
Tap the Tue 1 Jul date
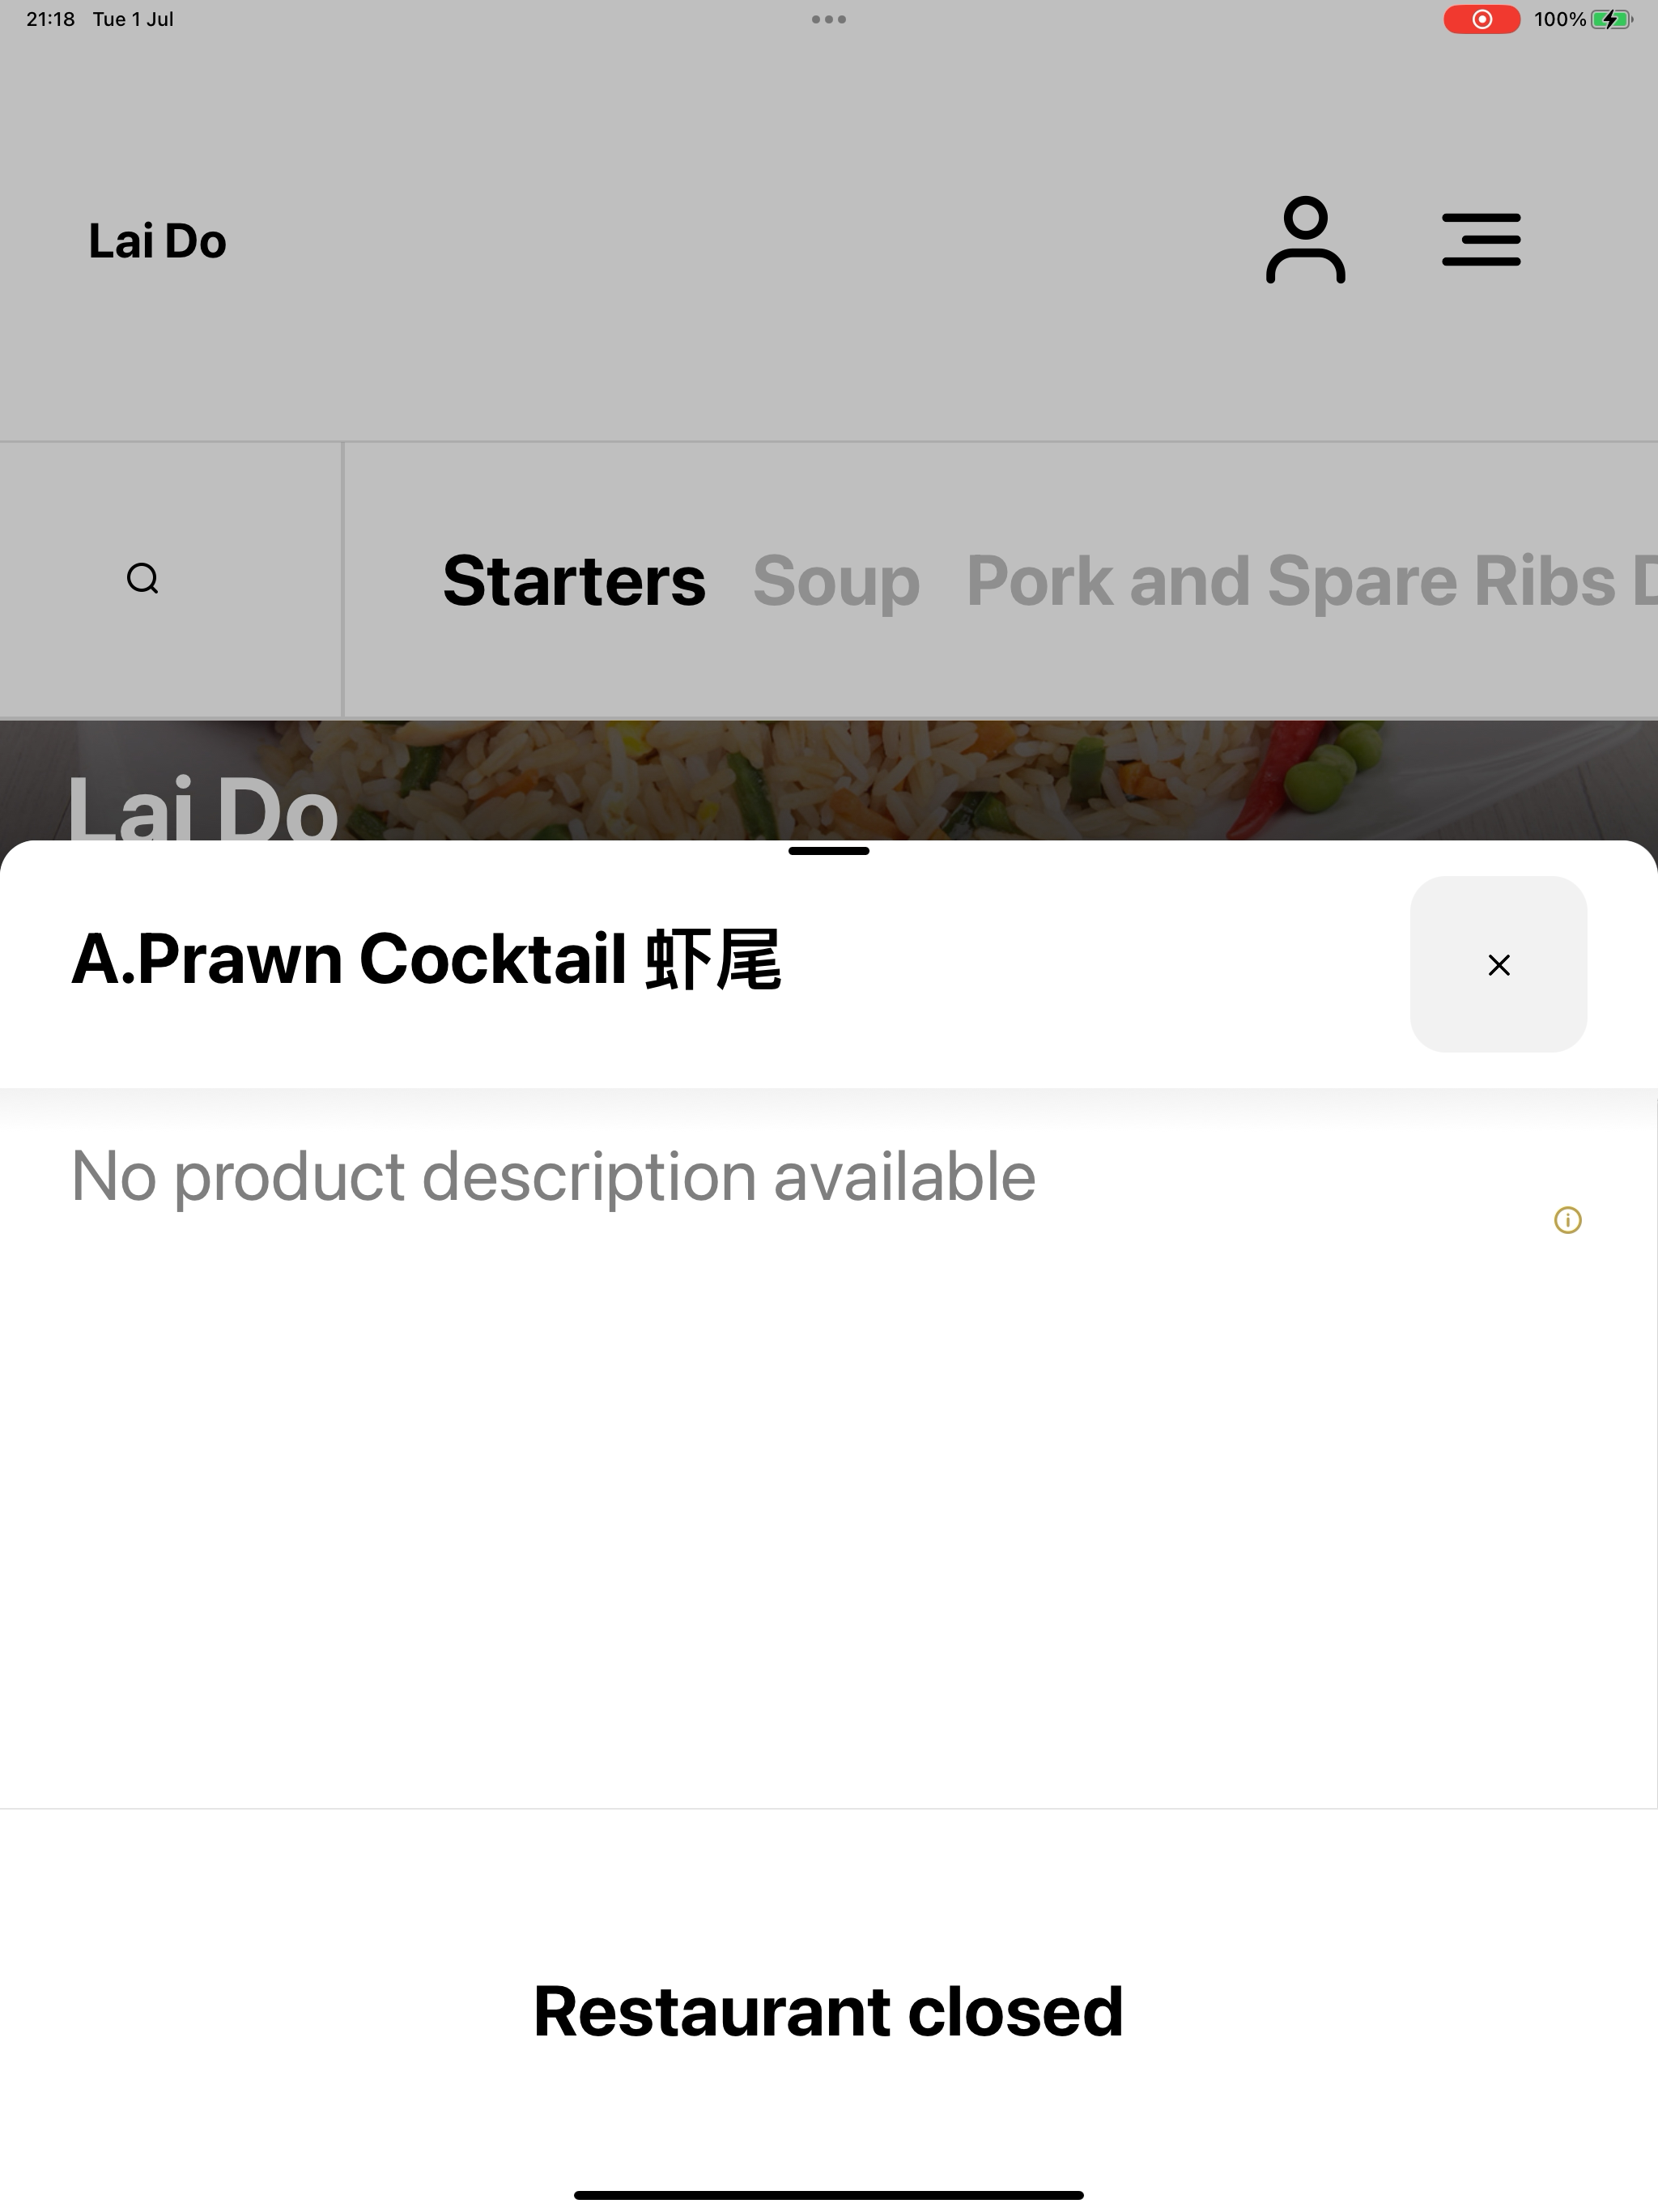[133, 19]
